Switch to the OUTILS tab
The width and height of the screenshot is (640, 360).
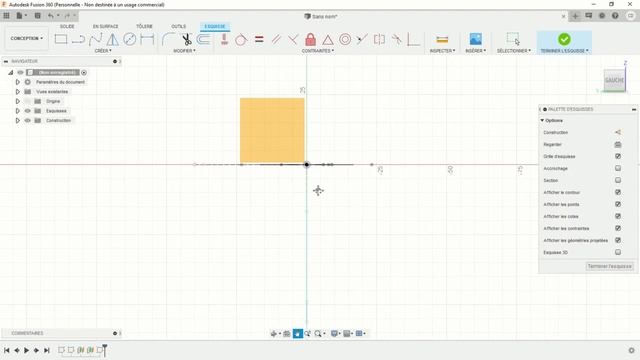tap(178, 27)
